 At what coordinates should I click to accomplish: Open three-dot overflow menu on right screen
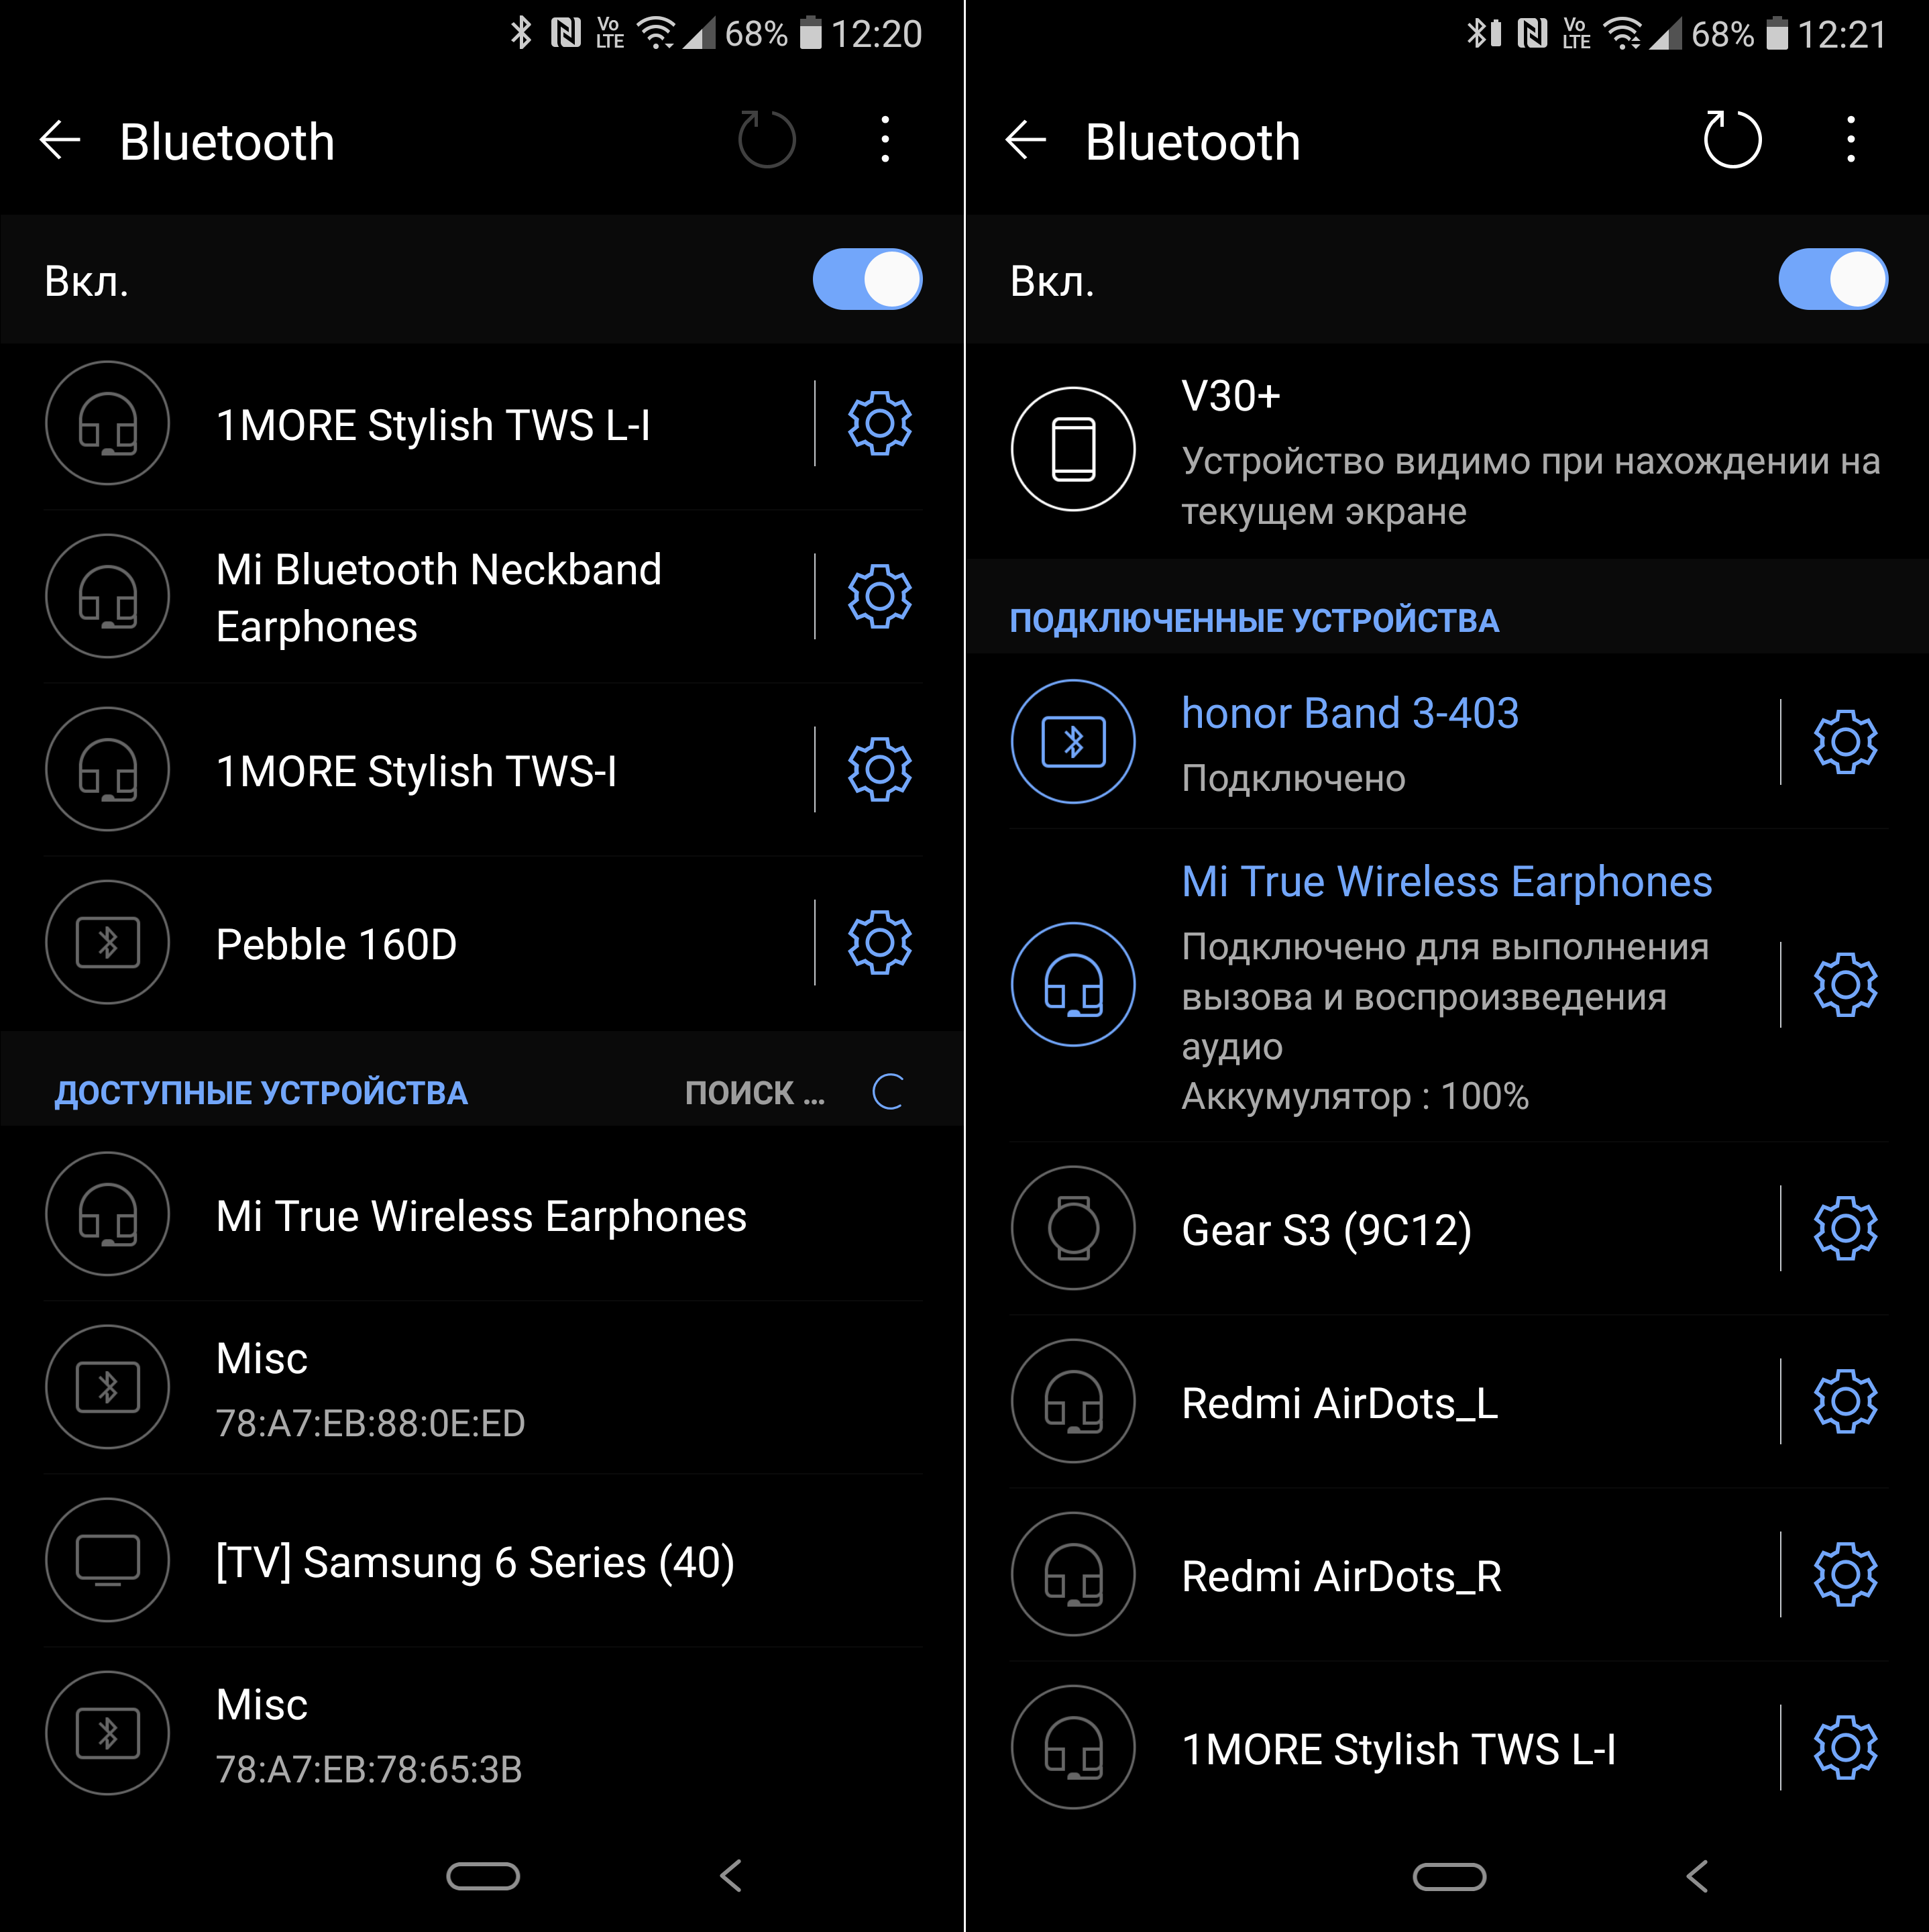(x=1851, y=140)
